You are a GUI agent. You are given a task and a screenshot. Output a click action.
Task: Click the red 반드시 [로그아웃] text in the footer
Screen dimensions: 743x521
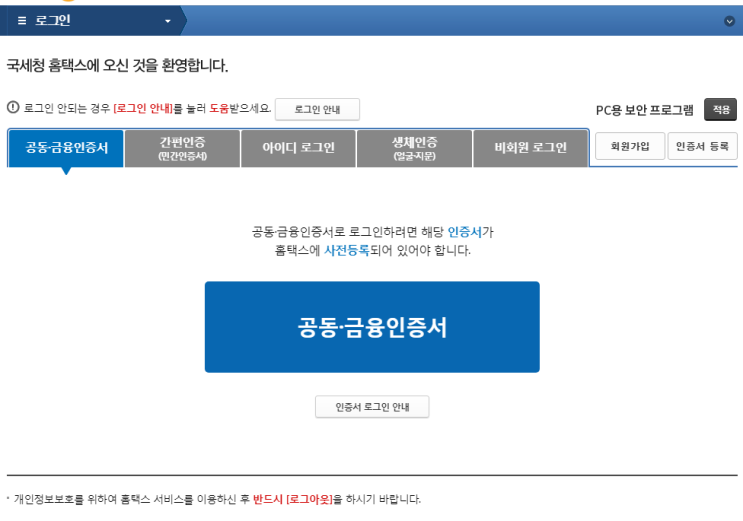(293, 499)
